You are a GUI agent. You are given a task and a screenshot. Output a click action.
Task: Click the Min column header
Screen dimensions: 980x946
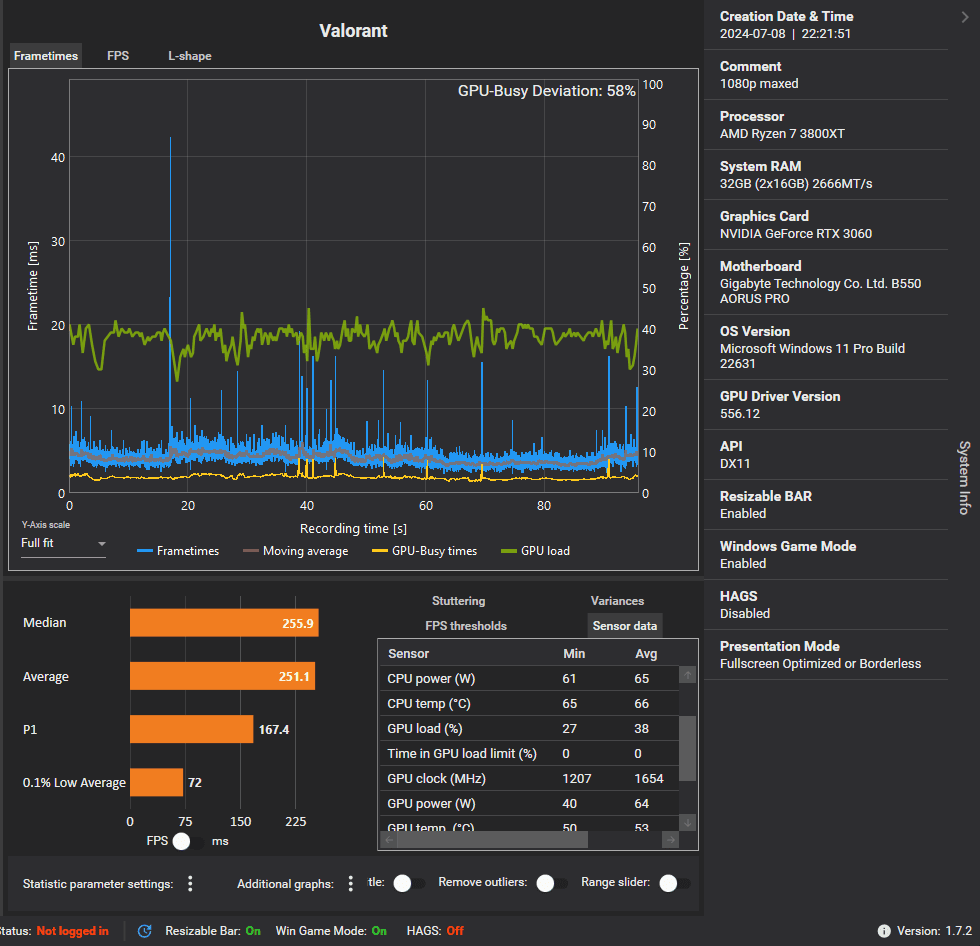click(x=574, y=654)
